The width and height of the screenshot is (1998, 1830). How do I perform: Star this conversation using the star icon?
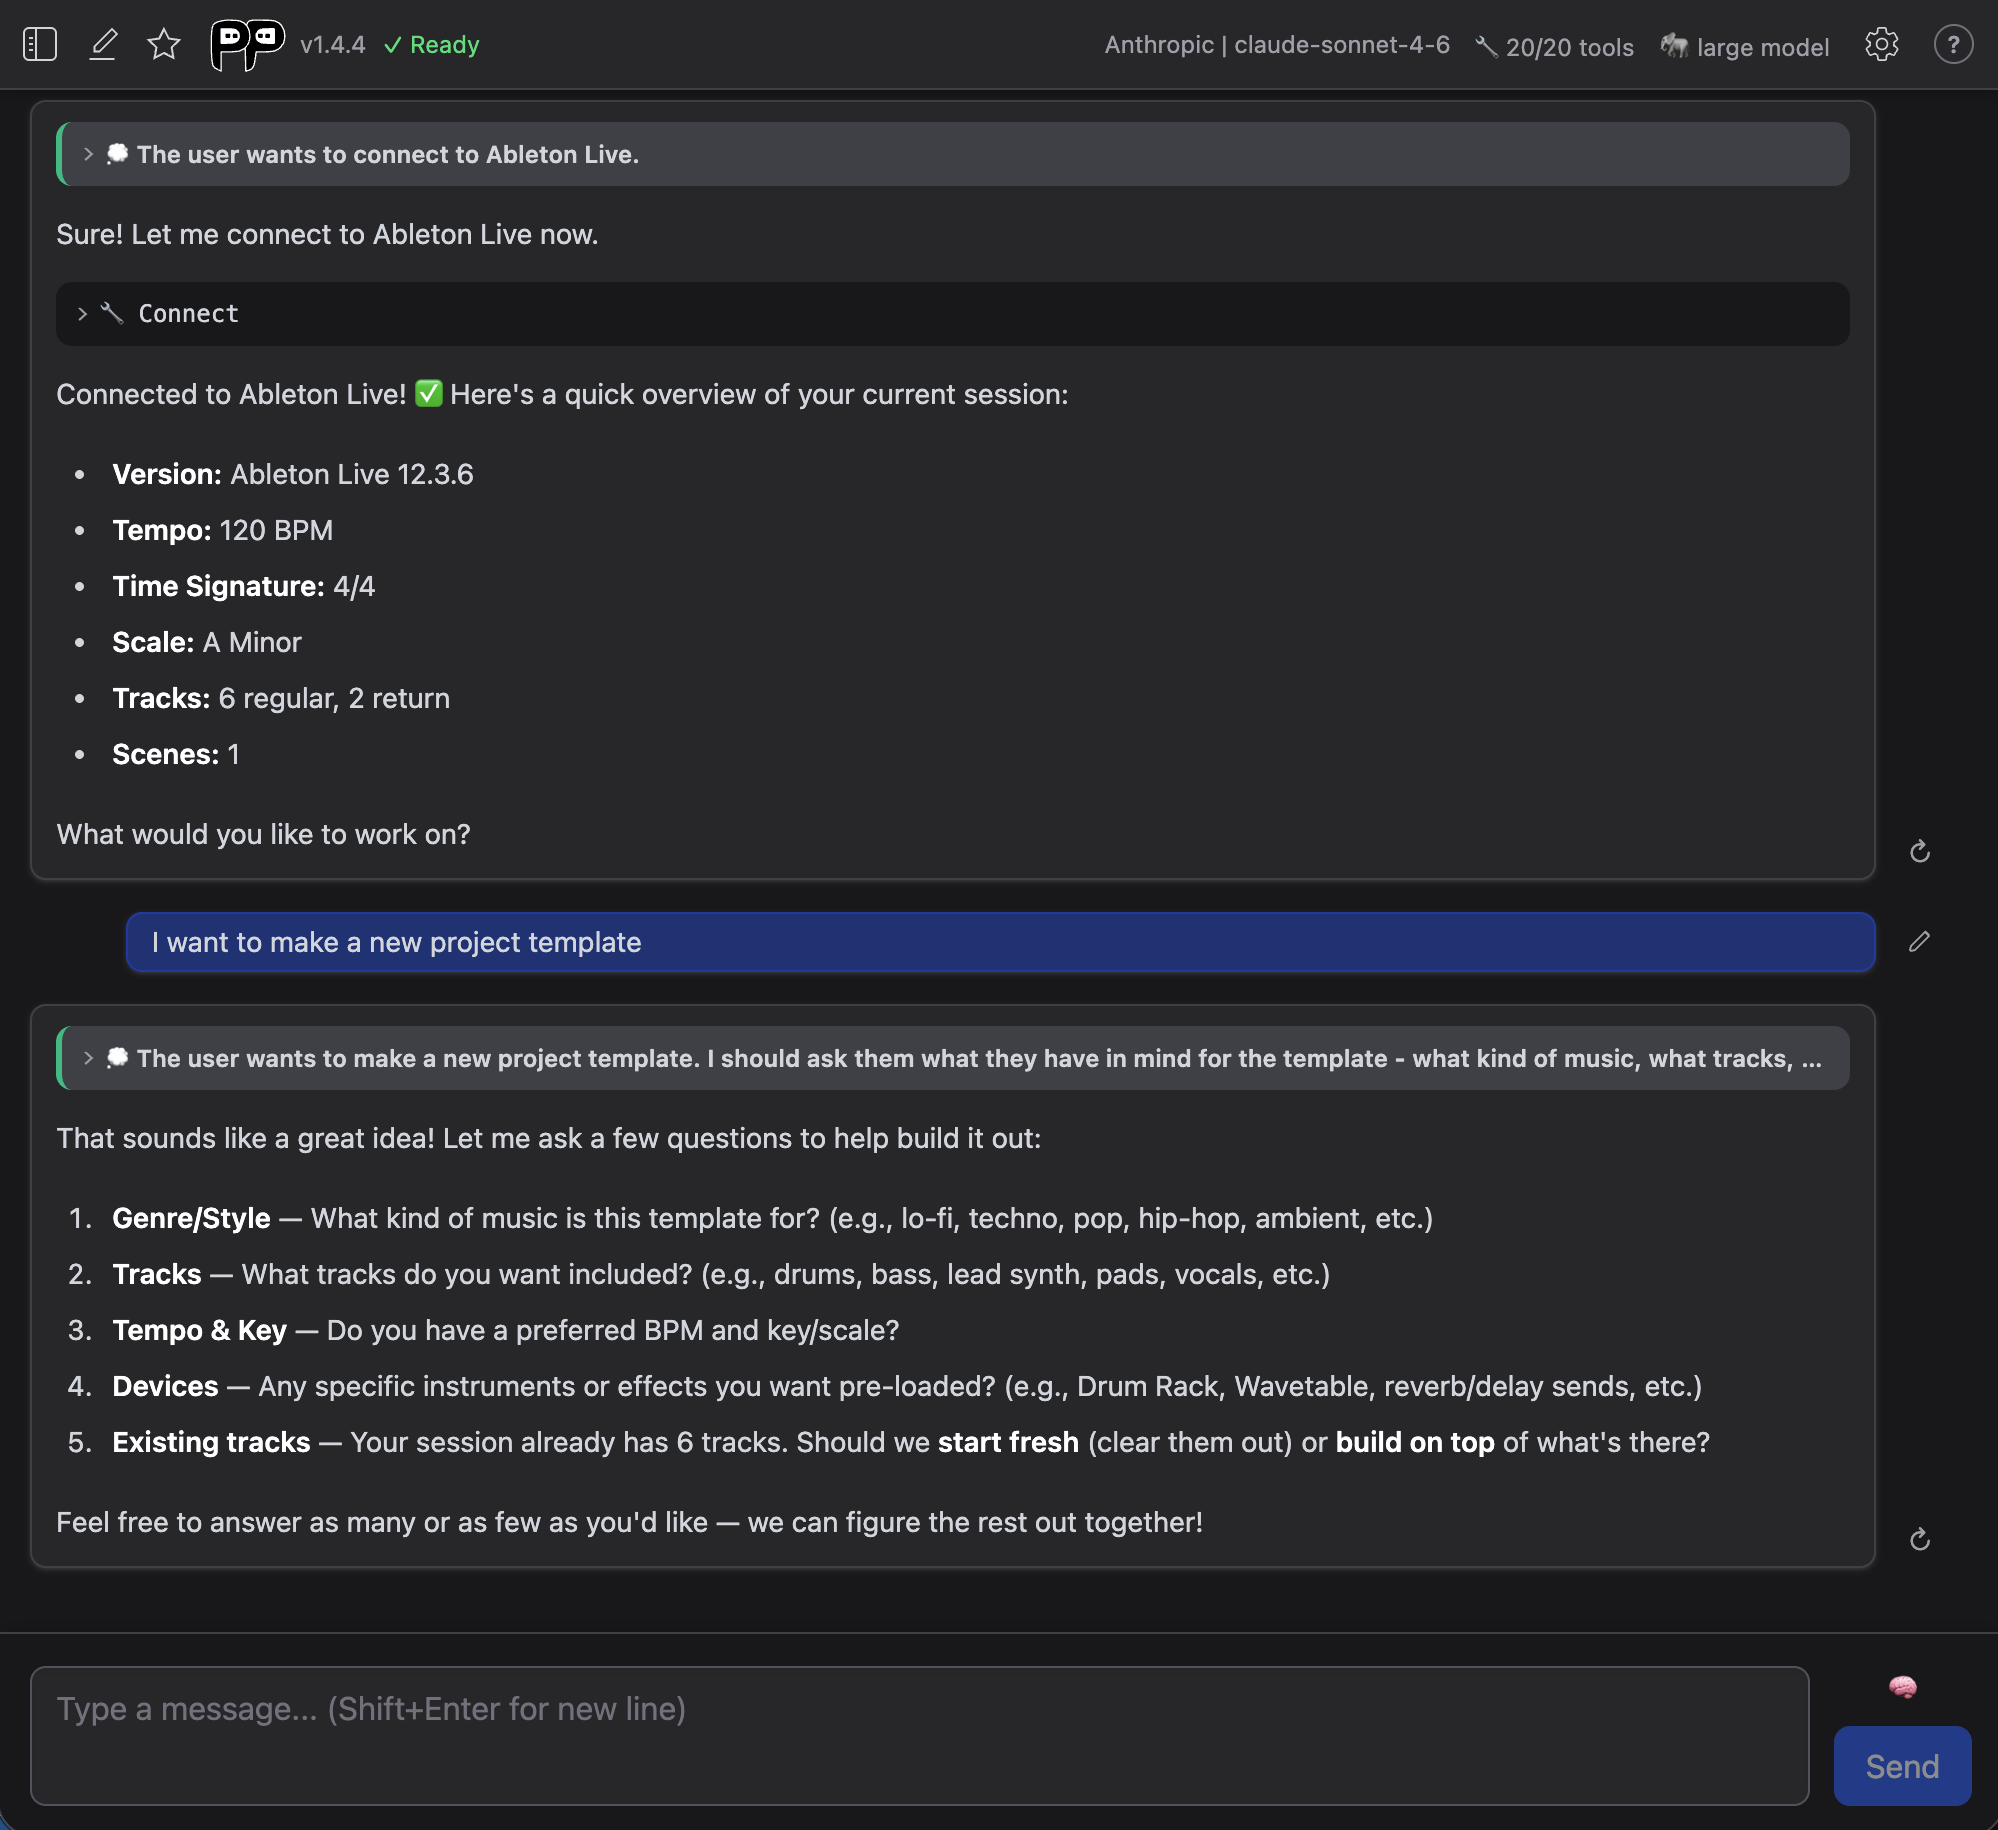click(x=163, y=44)
